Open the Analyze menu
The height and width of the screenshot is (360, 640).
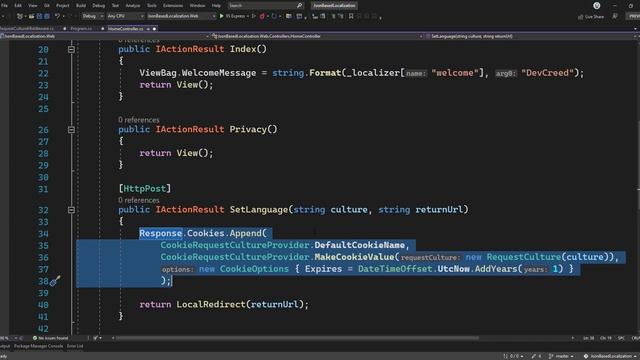(133, 6)
